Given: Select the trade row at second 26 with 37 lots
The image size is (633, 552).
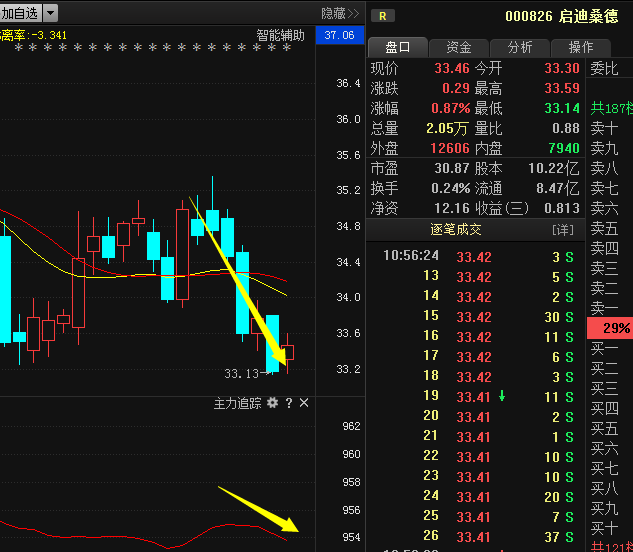Looking at the screenshot, I should [x=476, y=537].
